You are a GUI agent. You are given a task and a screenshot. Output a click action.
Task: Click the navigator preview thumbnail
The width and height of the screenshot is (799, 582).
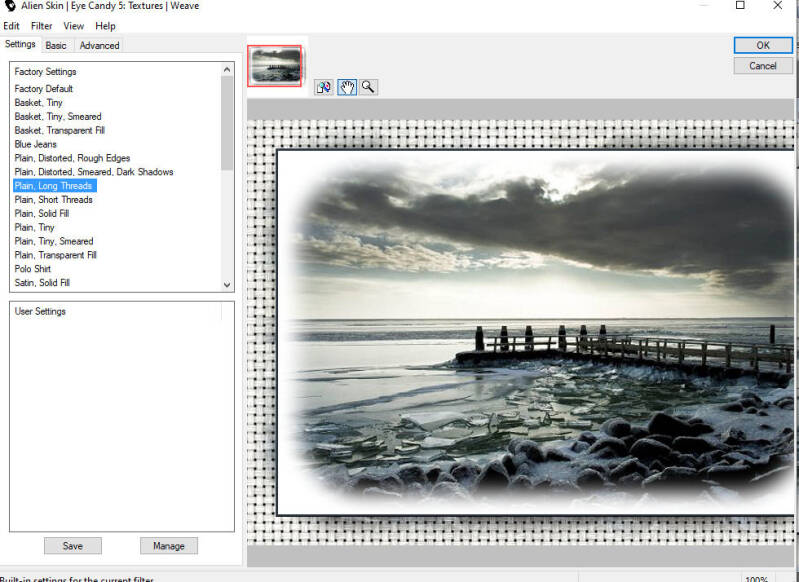[x=275, y=65]
